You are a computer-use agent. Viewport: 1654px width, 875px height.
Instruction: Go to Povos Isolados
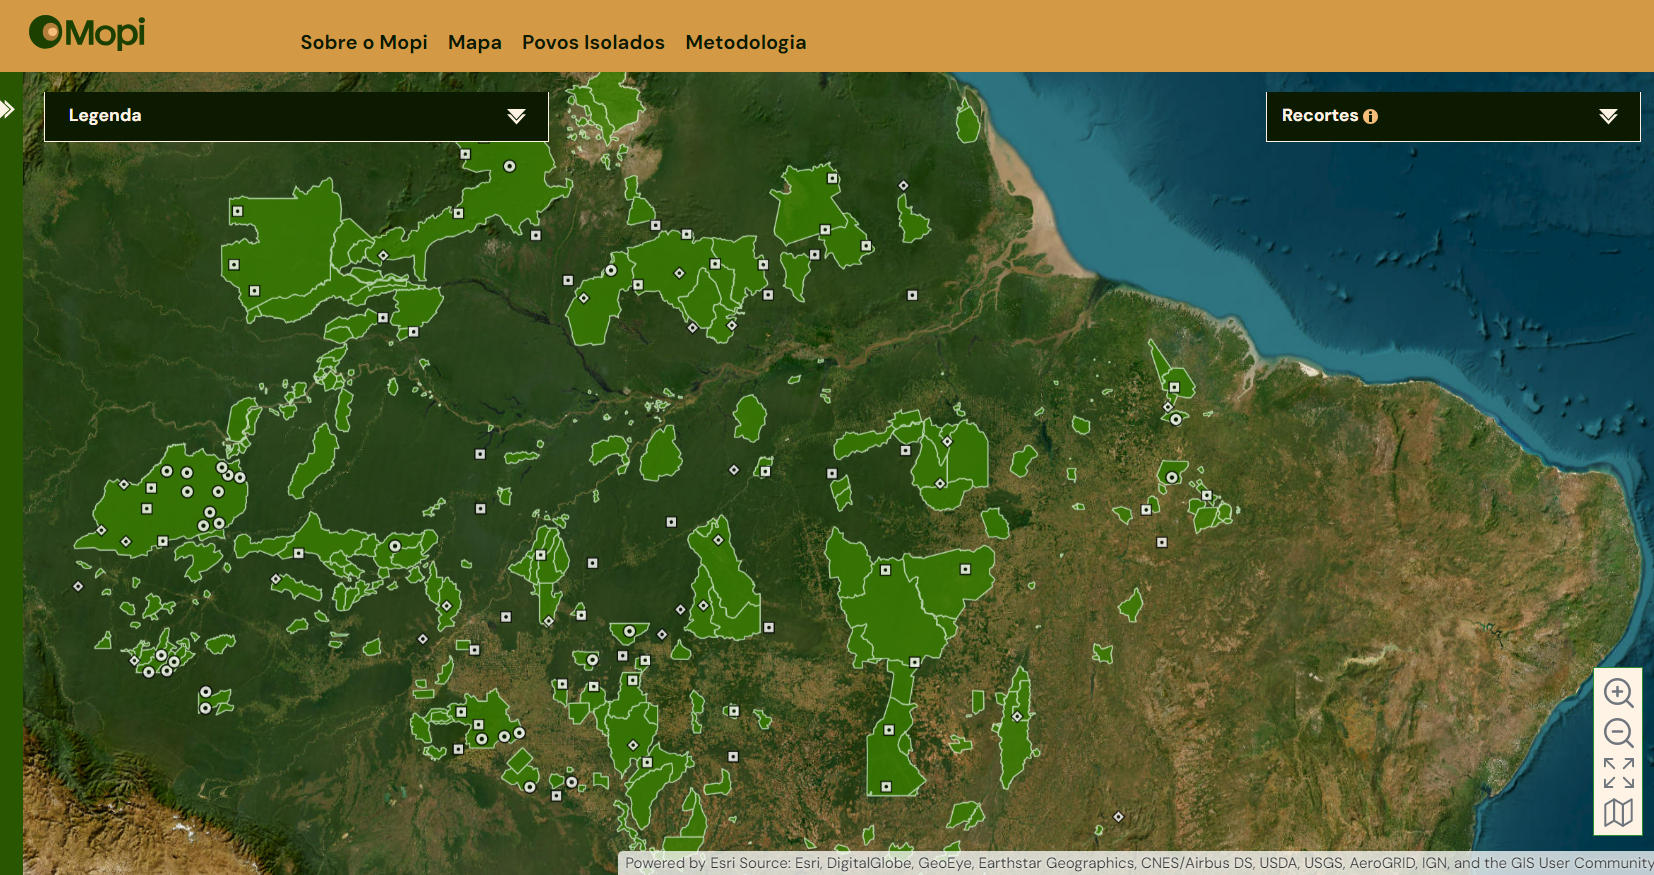[593, 42]
